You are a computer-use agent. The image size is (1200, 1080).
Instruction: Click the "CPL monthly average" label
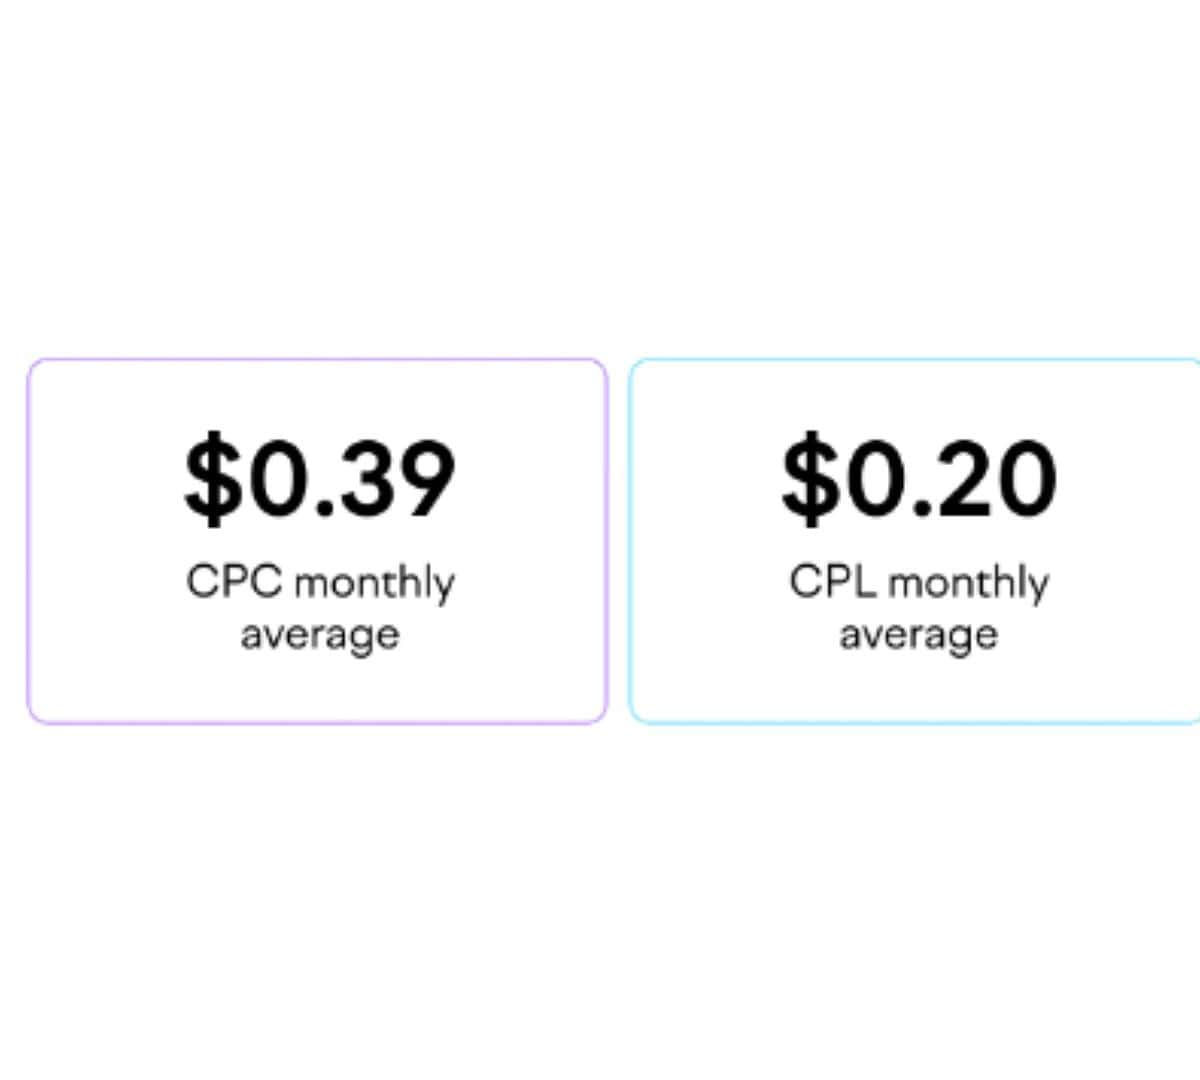[918, 607]
